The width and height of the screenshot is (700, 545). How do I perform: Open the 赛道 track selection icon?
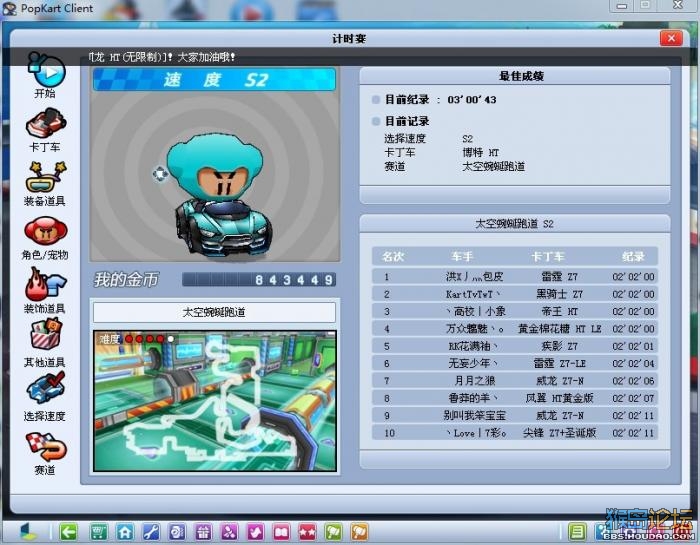46,446
